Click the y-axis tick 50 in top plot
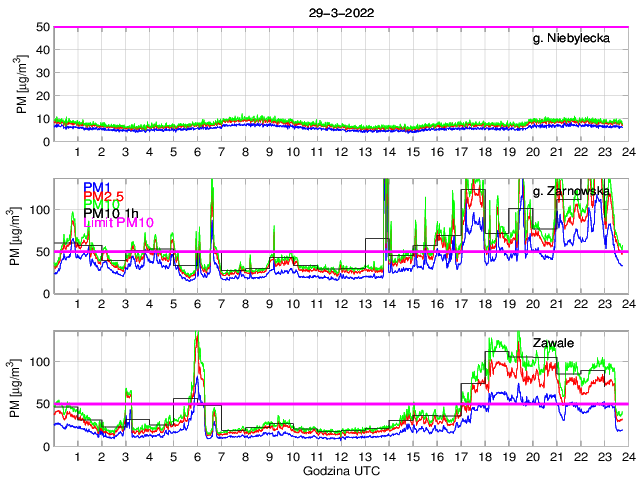Screen dimensions: 640x480 pos(43,27)
